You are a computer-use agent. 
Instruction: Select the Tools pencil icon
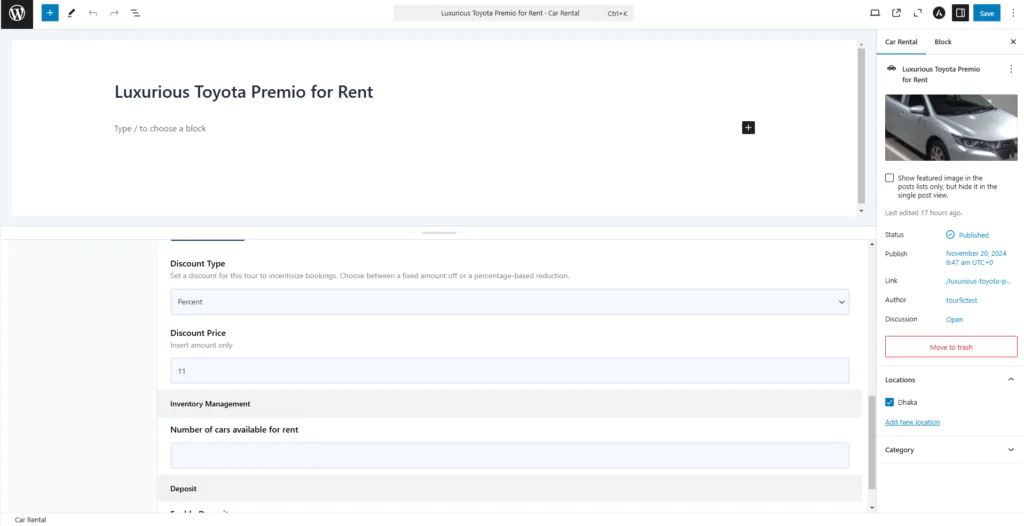click(71, 13)
